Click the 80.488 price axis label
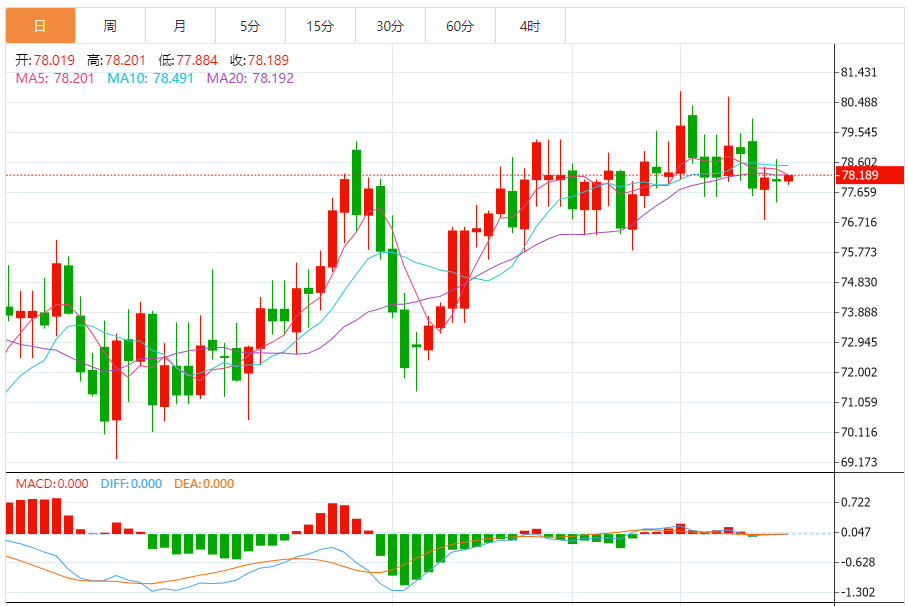The height and width of the screenshot is (606, 908). 859,103
